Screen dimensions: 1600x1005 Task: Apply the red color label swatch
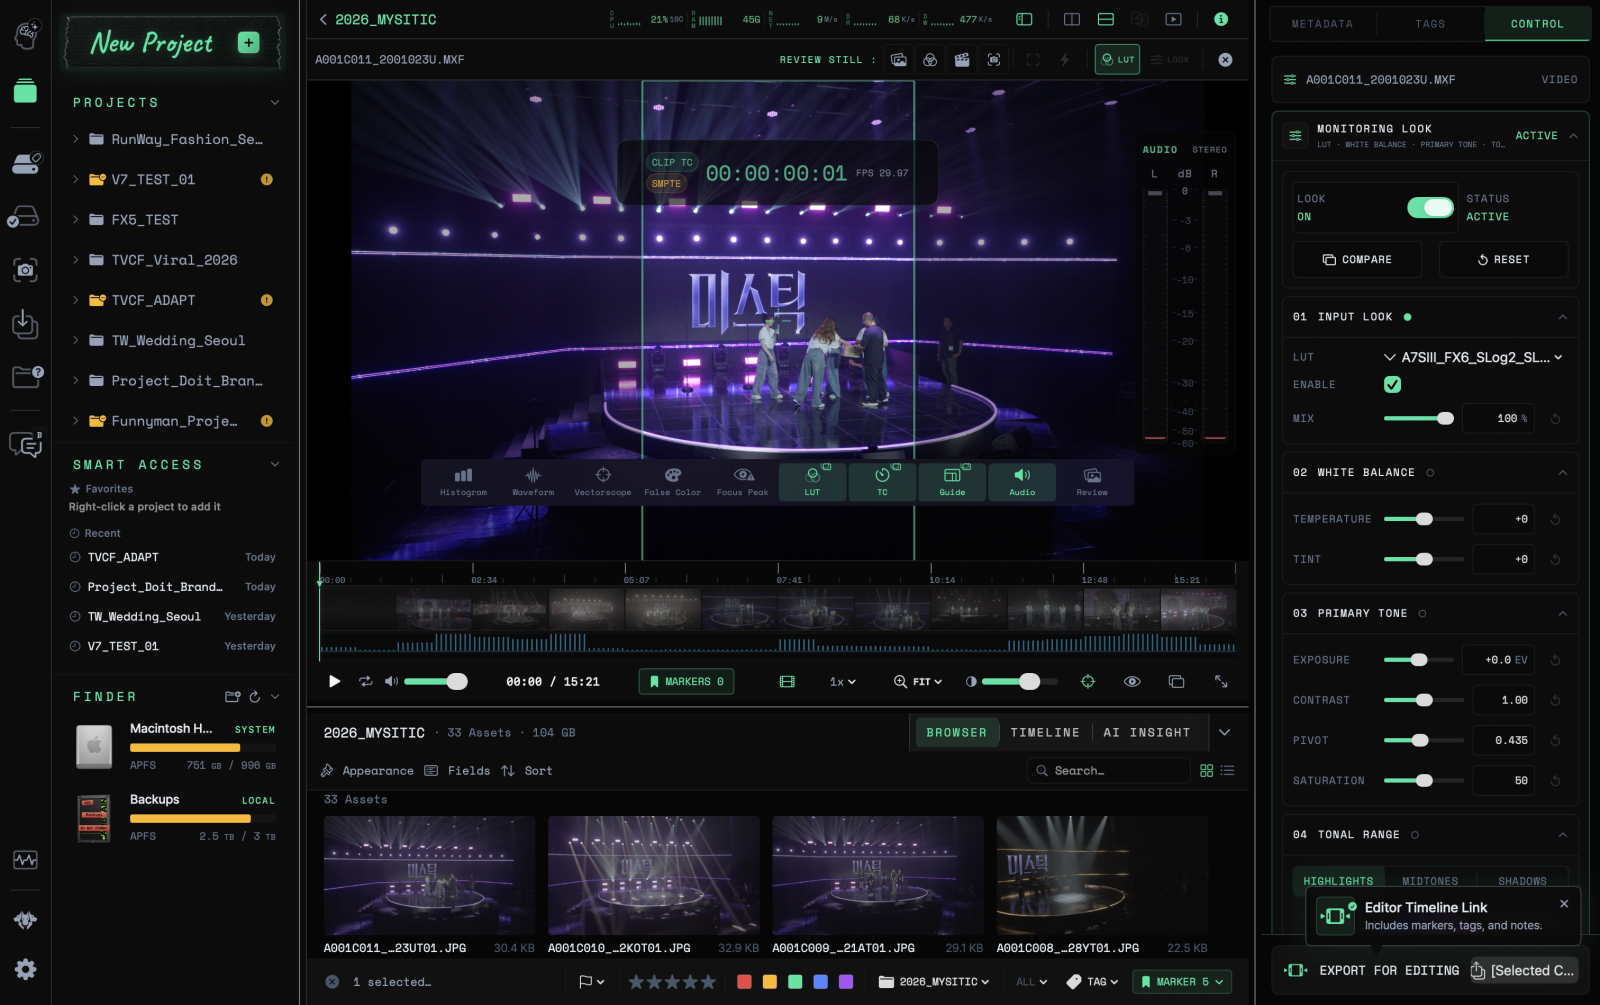tap(744, 982)
